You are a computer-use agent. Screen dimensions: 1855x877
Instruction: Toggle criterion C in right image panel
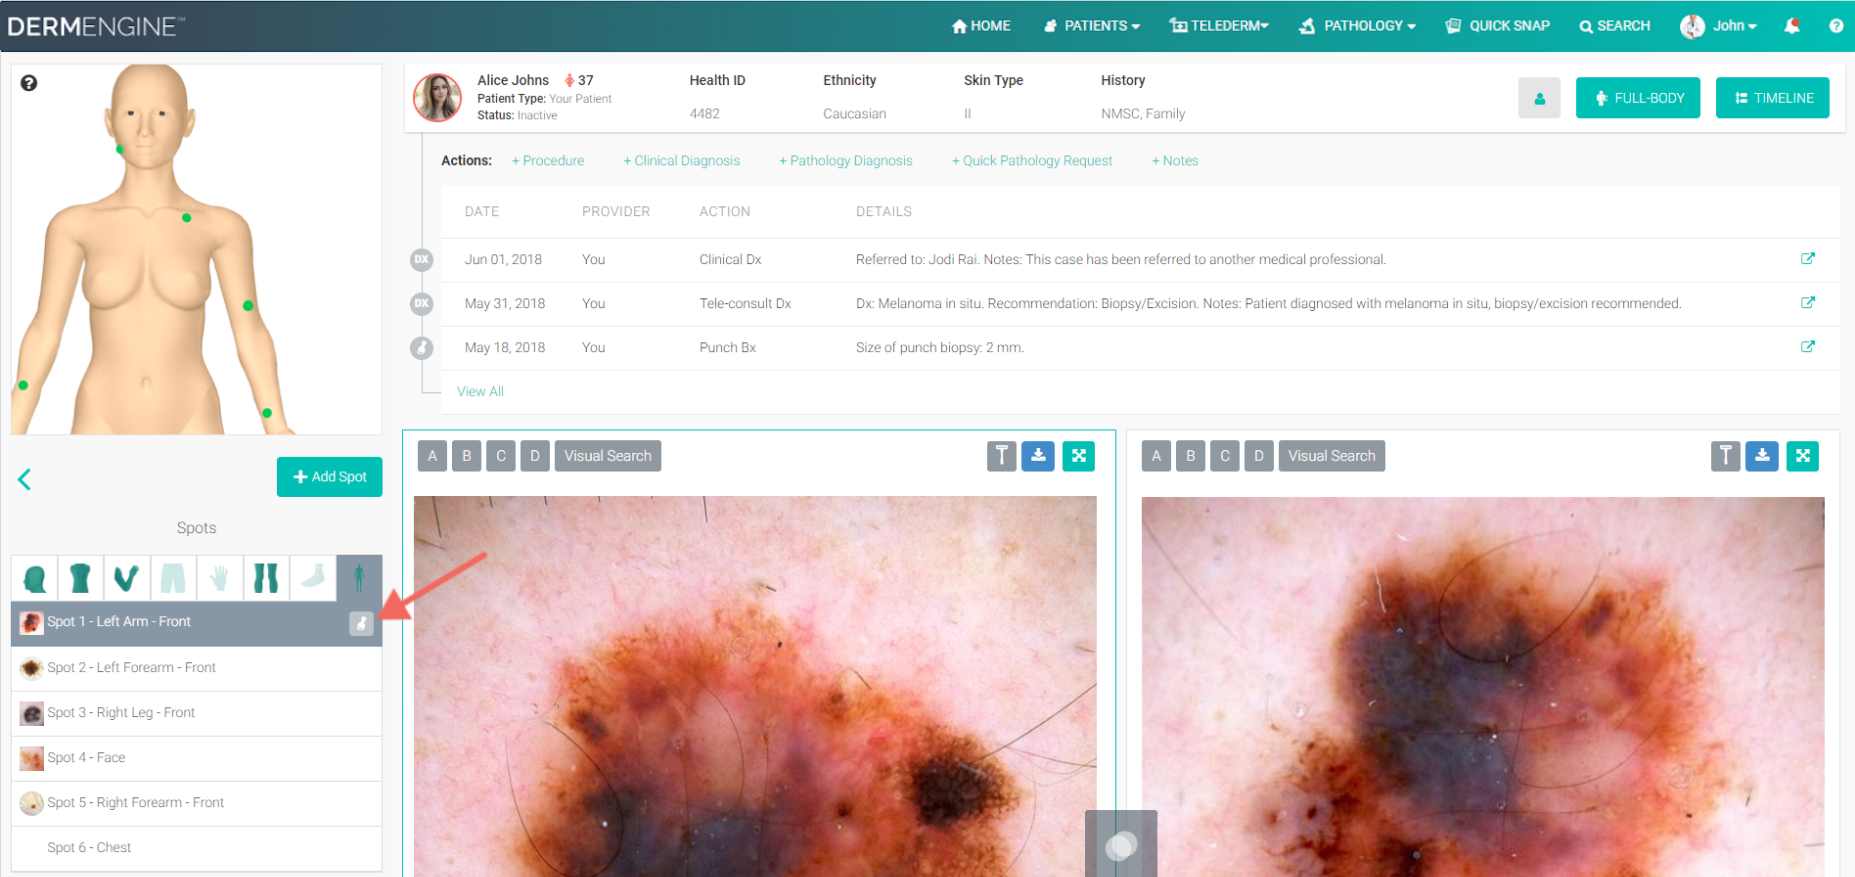tap(1225, 456)
